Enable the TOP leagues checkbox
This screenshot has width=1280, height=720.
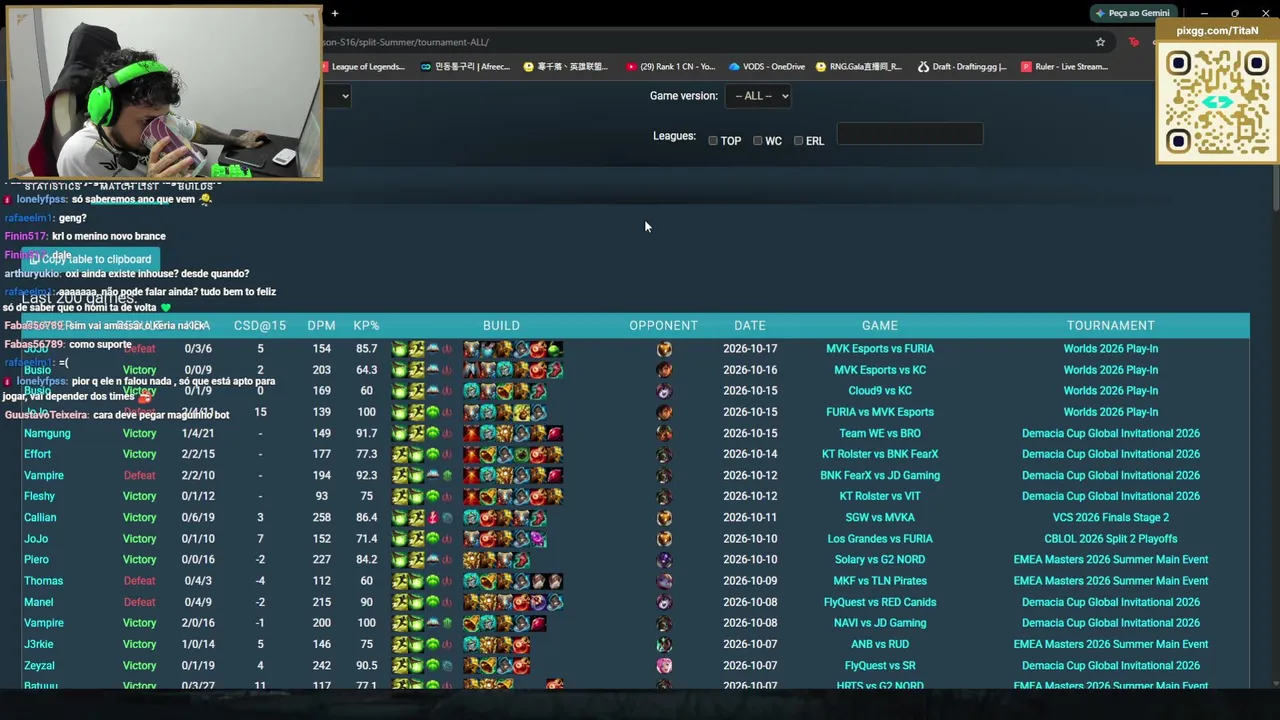713,141
